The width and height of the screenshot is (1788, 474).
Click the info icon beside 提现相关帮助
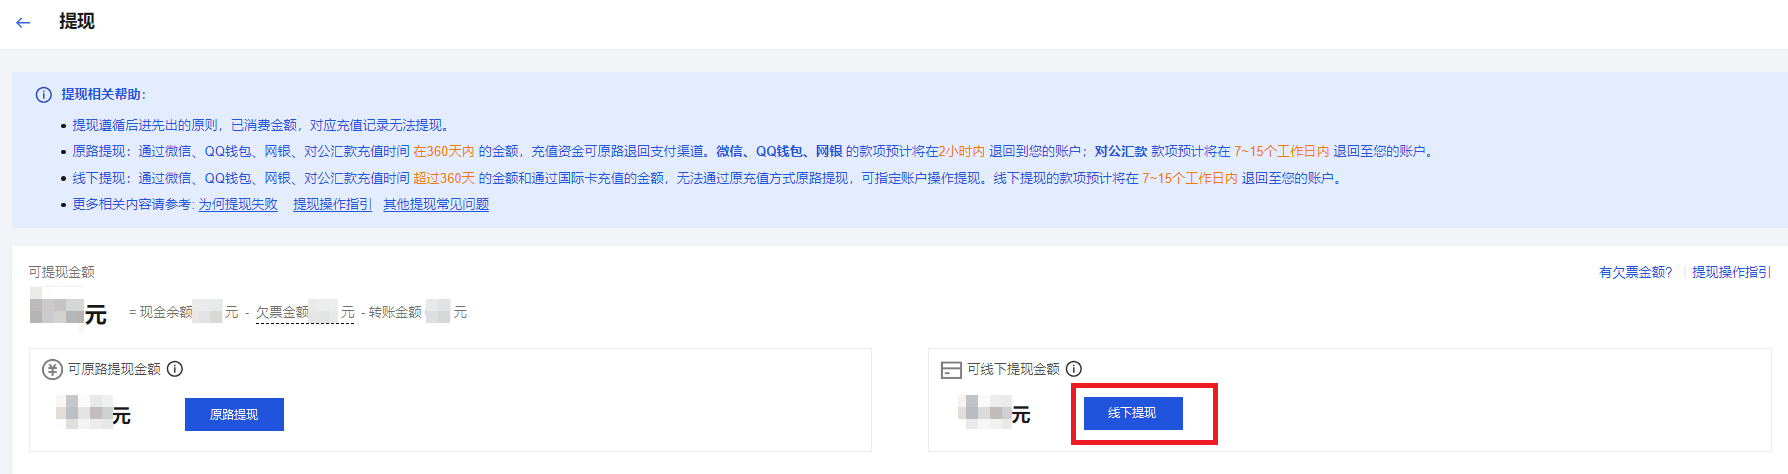(43, 95)
